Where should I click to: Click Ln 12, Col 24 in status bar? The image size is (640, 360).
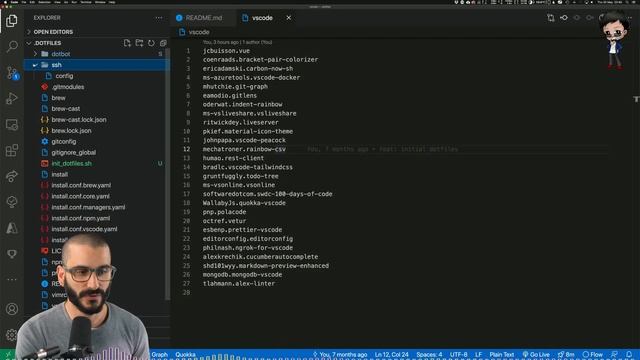tap(391, 355)
